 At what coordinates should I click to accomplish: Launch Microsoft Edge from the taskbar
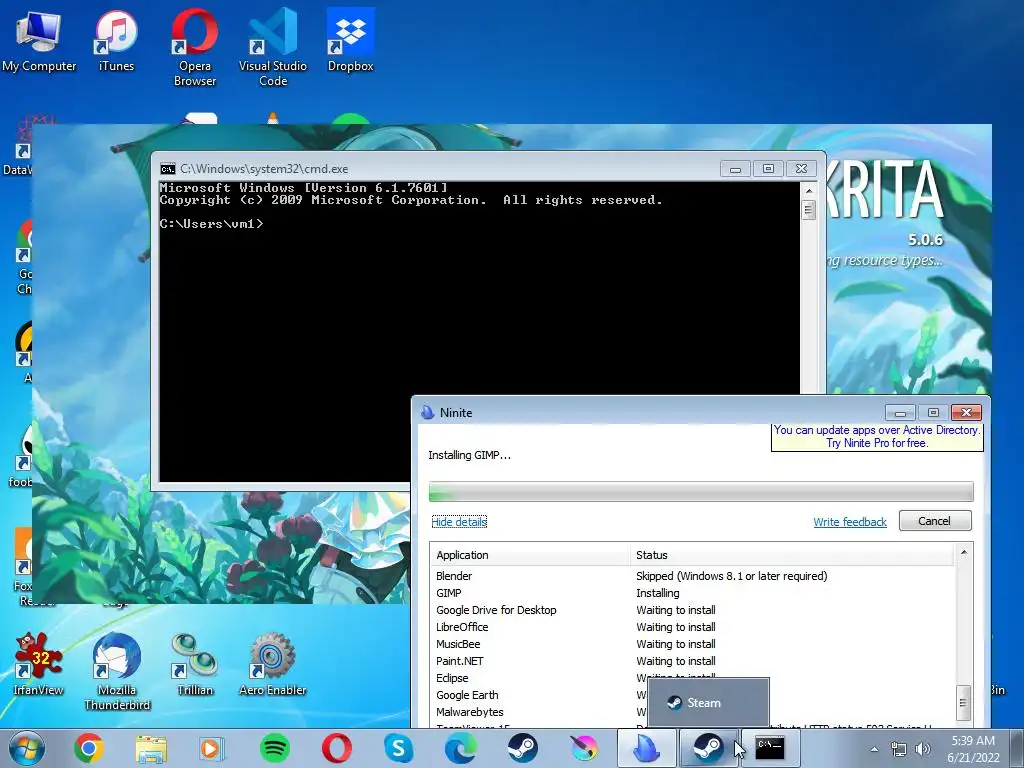460,748
